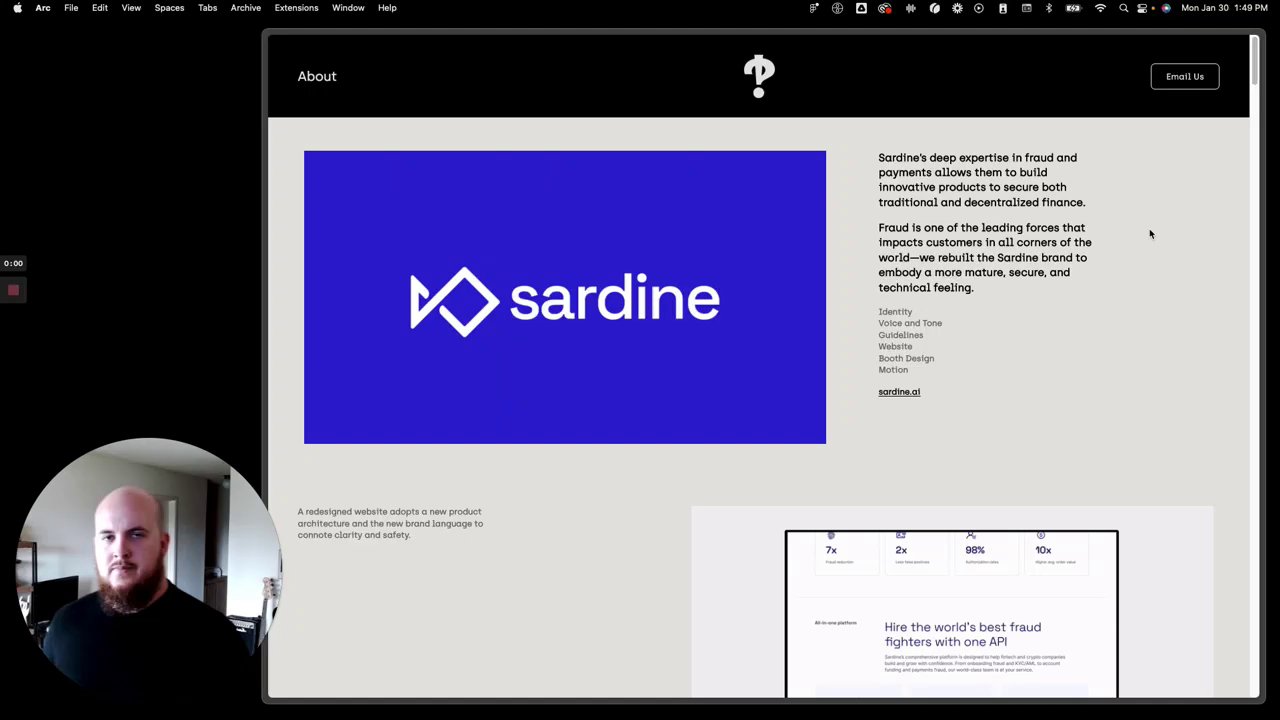
Task: Click the "Sardine's deep expertise in fraud" paragraph
Action: pyautogui.click(x=981, y=180)
